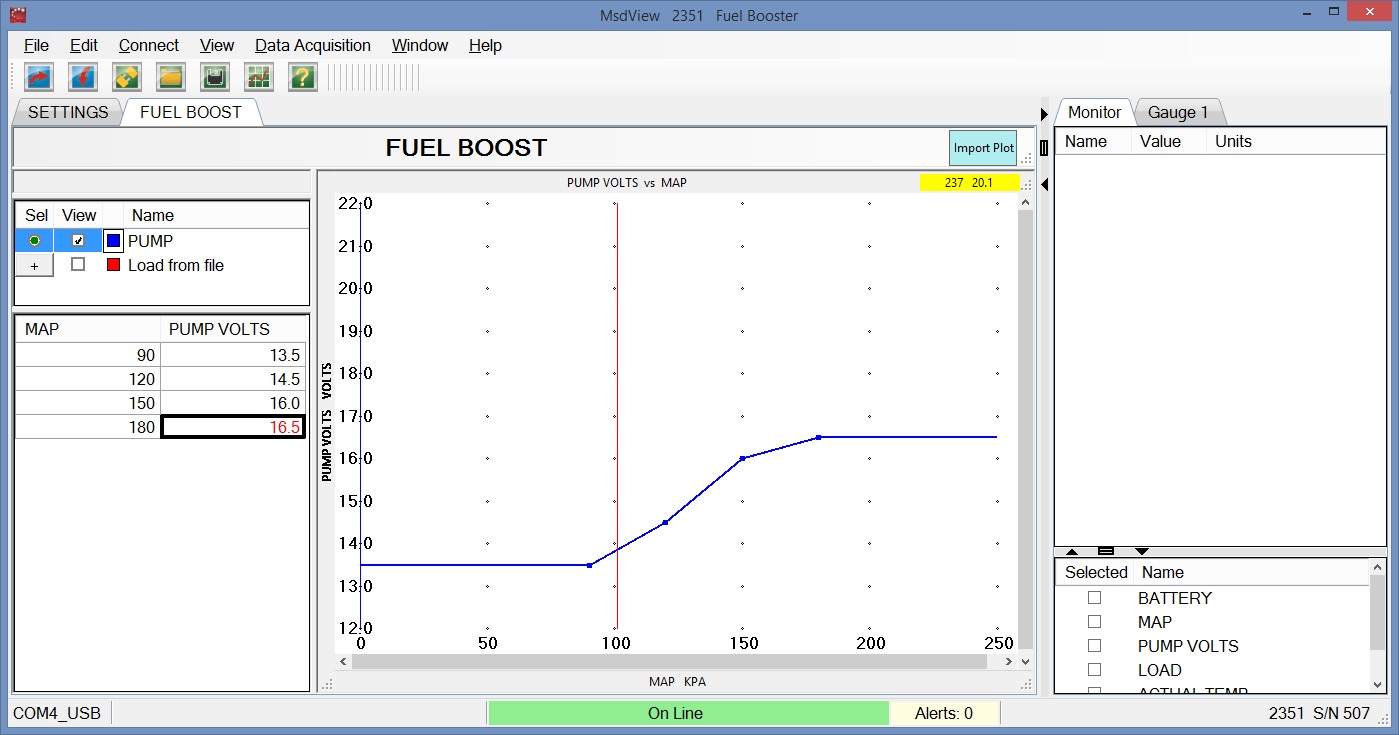1399x735 pixels.
Task: Click the red down-arrow toolbar icon
Action: [83, 77]
